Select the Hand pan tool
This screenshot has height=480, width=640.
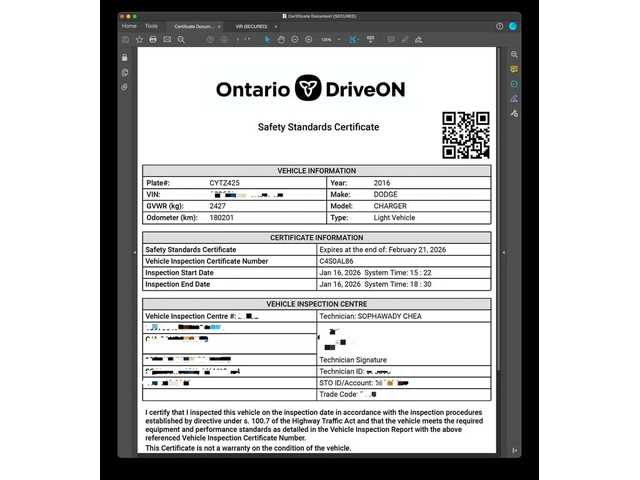281,39
